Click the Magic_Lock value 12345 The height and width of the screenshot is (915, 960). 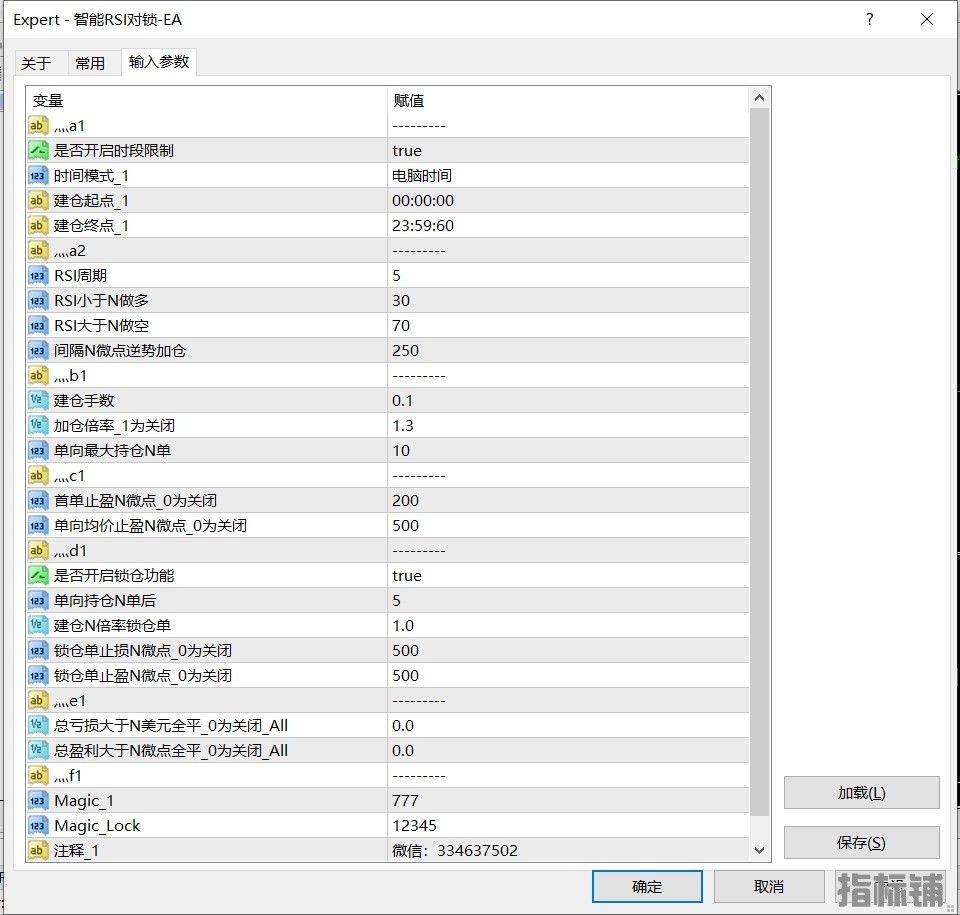pyautogui.click(x=414, y=826)
